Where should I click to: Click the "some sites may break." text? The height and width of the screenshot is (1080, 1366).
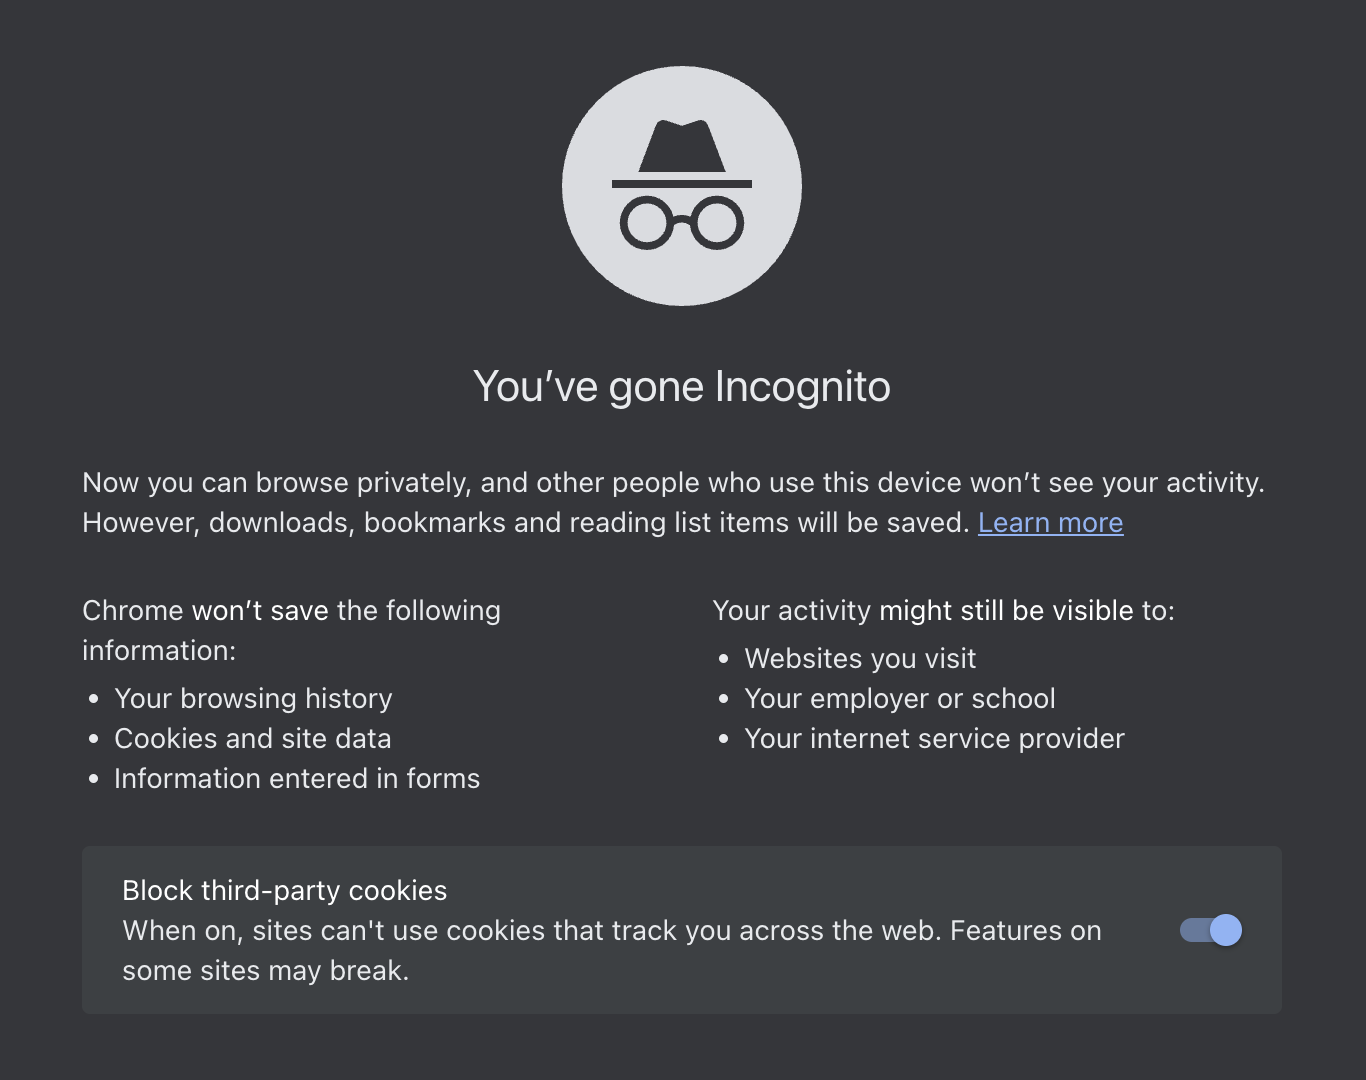(265, 970)
